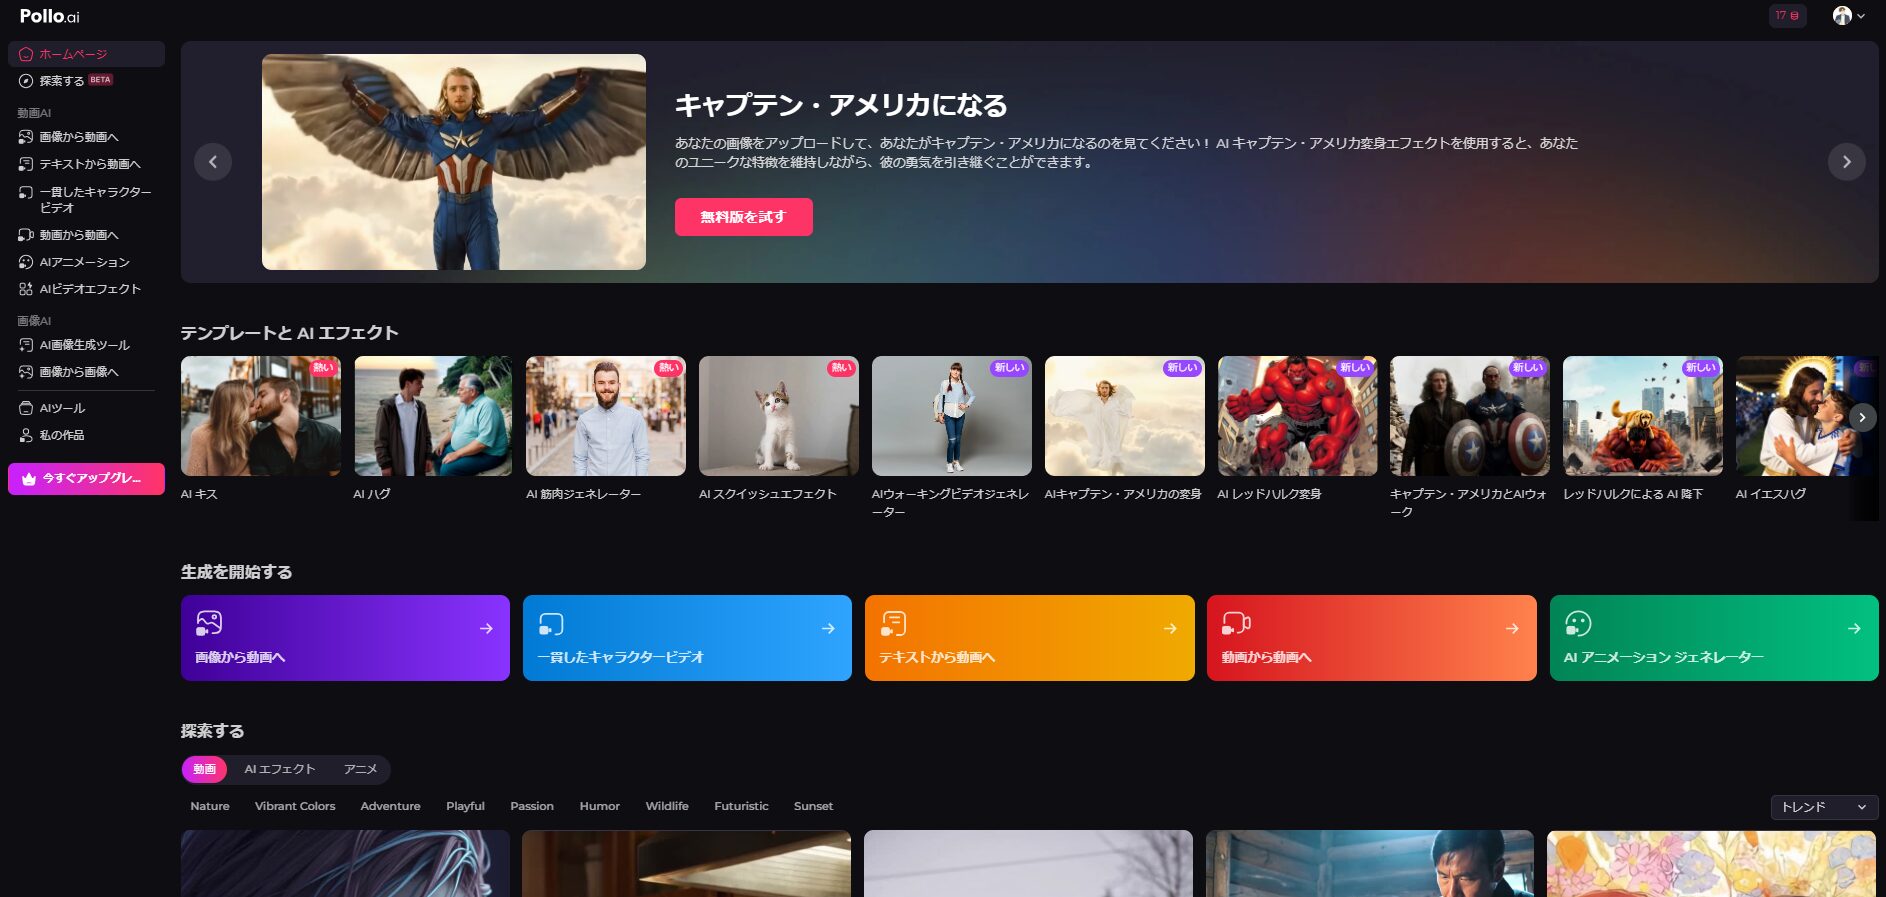Open the レッドハルクによる AI 降下 template
Viewport: 1886px width, 897px height.
pos(1643,416)
